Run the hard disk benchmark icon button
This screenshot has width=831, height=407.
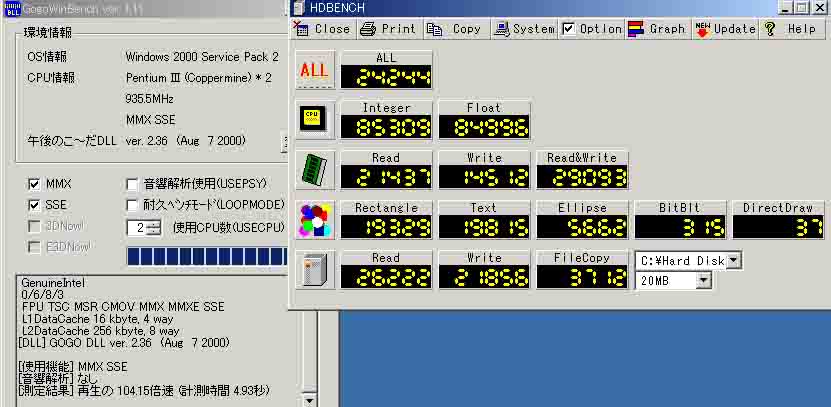click(315, 270)
